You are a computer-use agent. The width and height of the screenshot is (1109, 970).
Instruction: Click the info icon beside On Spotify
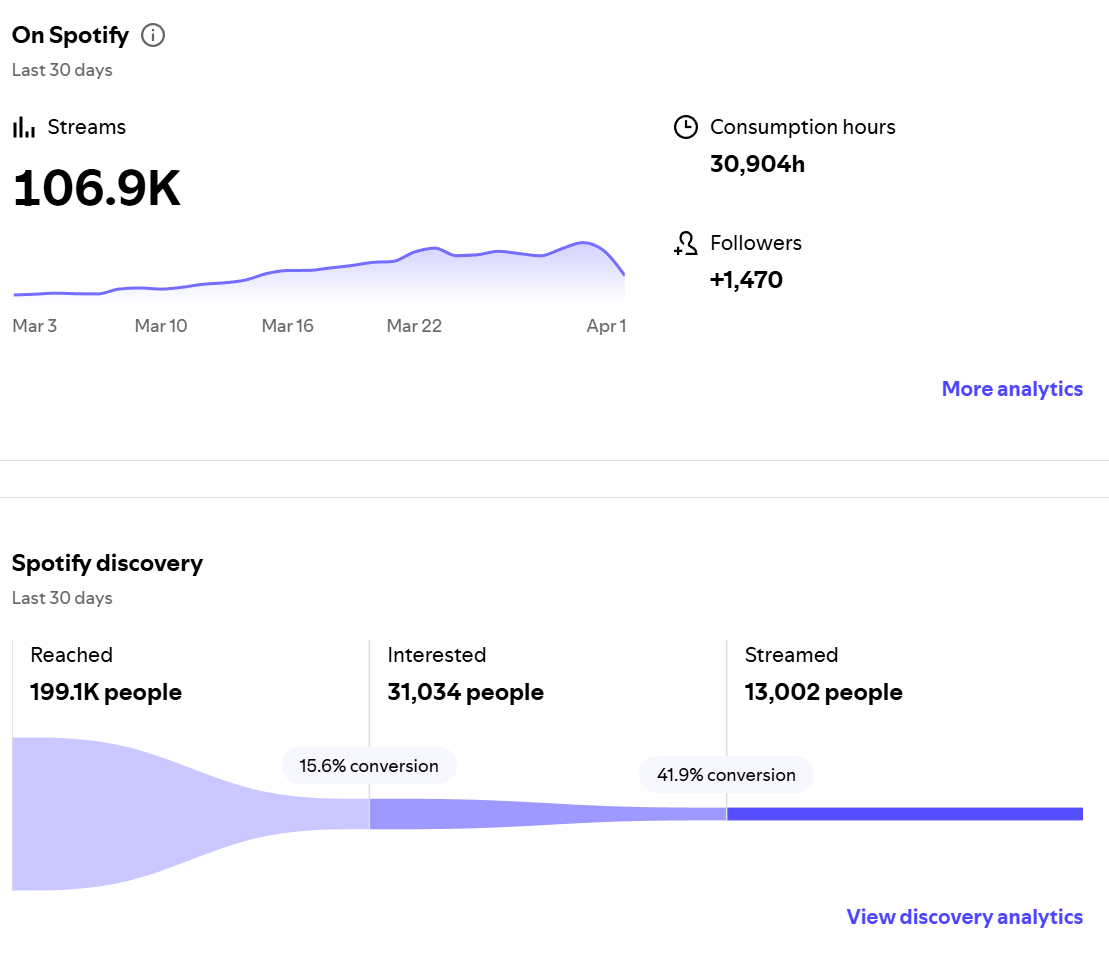[x=153, y=36]
